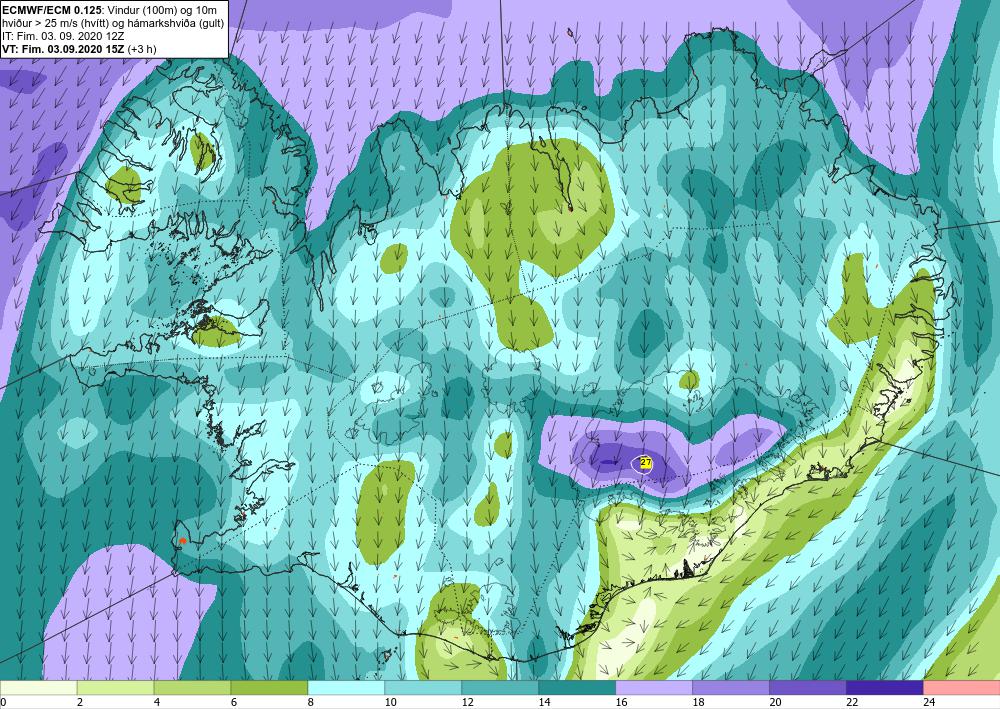The height and width of the screenshot is (709, 1000).
Task: Pick the pale yellow 0–2 m/s legend swatch
Action: 38,688
